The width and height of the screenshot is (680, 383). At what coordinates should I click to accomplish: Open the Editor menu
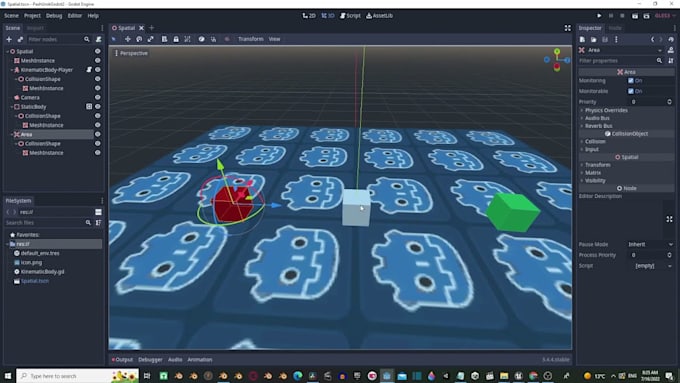[75, 16]
